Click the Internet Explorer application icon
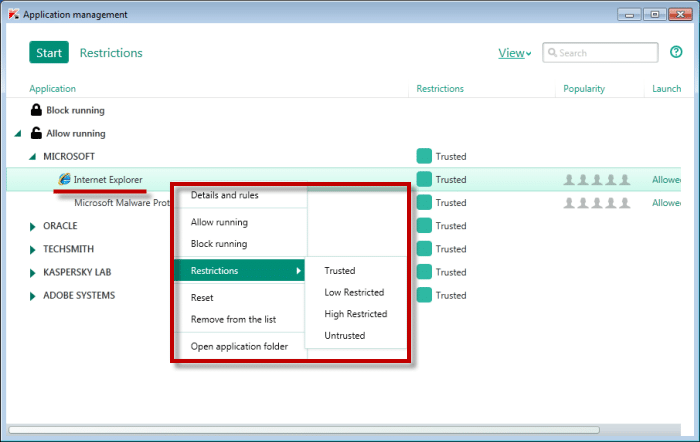 pyautogui.click(x=64, y=179)
